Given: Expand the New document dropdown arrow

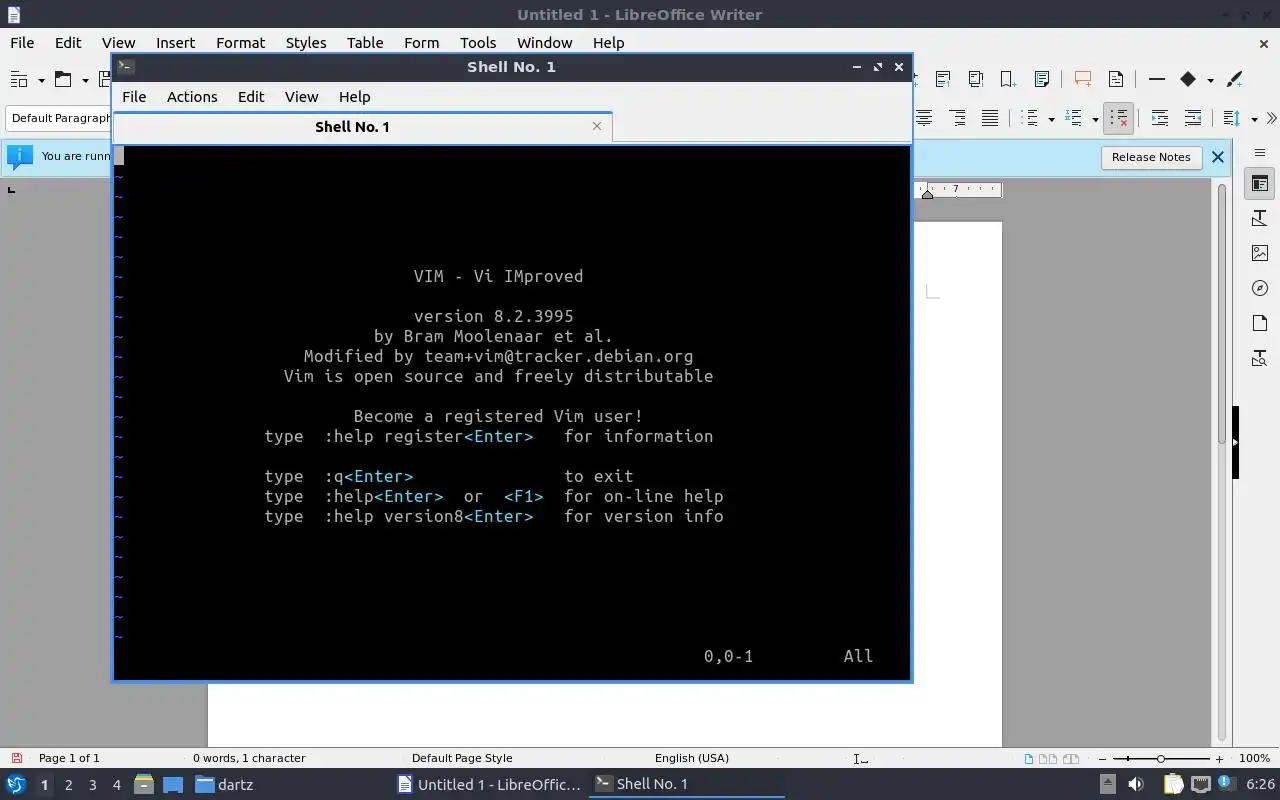Looking at the screenshot, I should click(x=41, y=80).
